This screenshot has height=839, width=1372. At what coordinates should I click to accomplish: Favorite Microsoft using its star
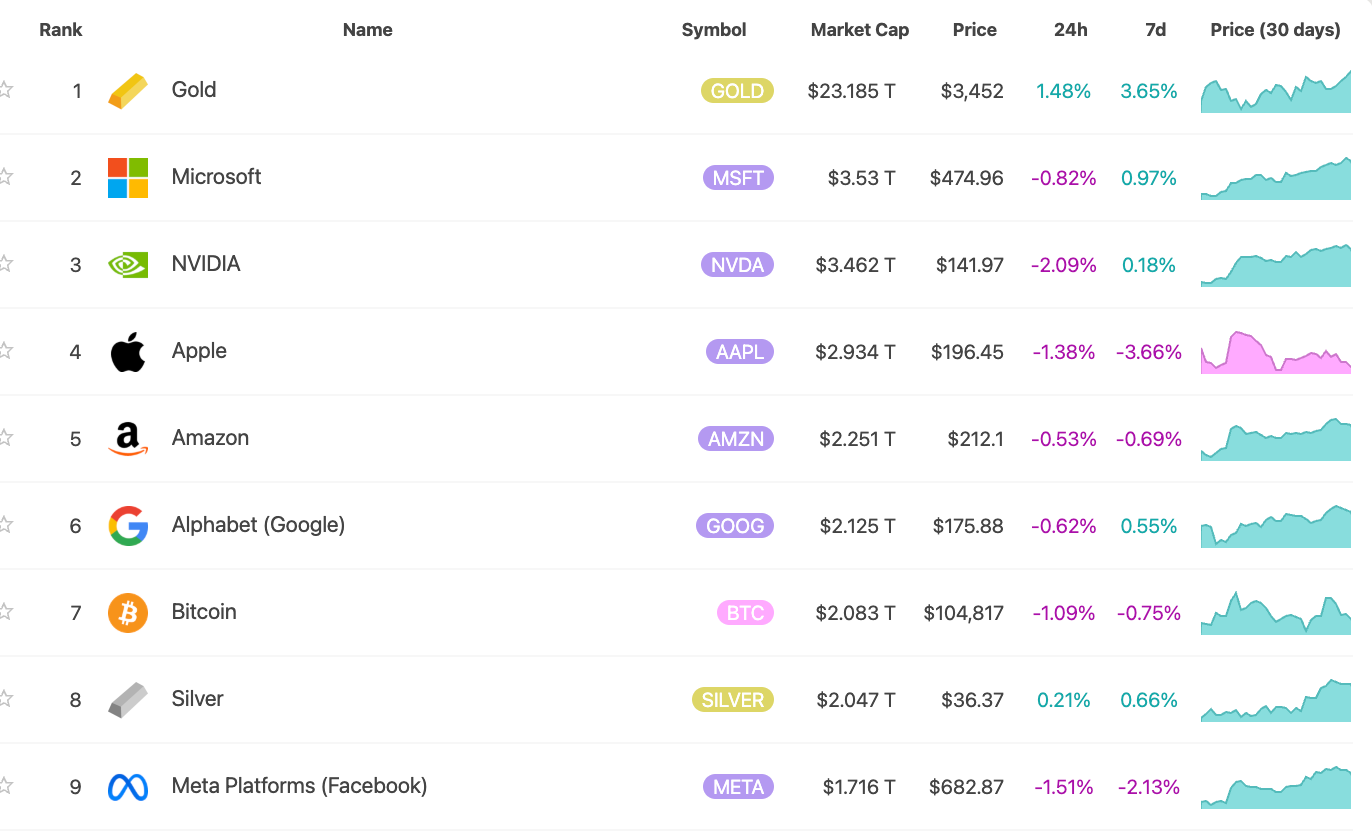[5, 176]
